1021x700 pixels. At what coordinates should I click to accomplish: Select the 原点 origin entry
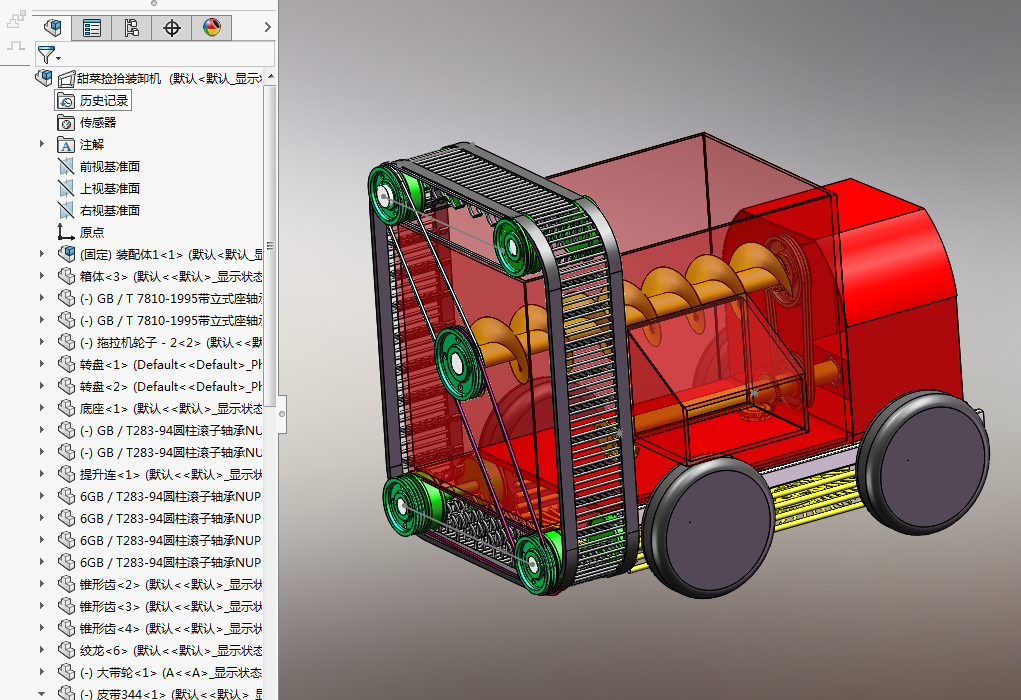92,232
